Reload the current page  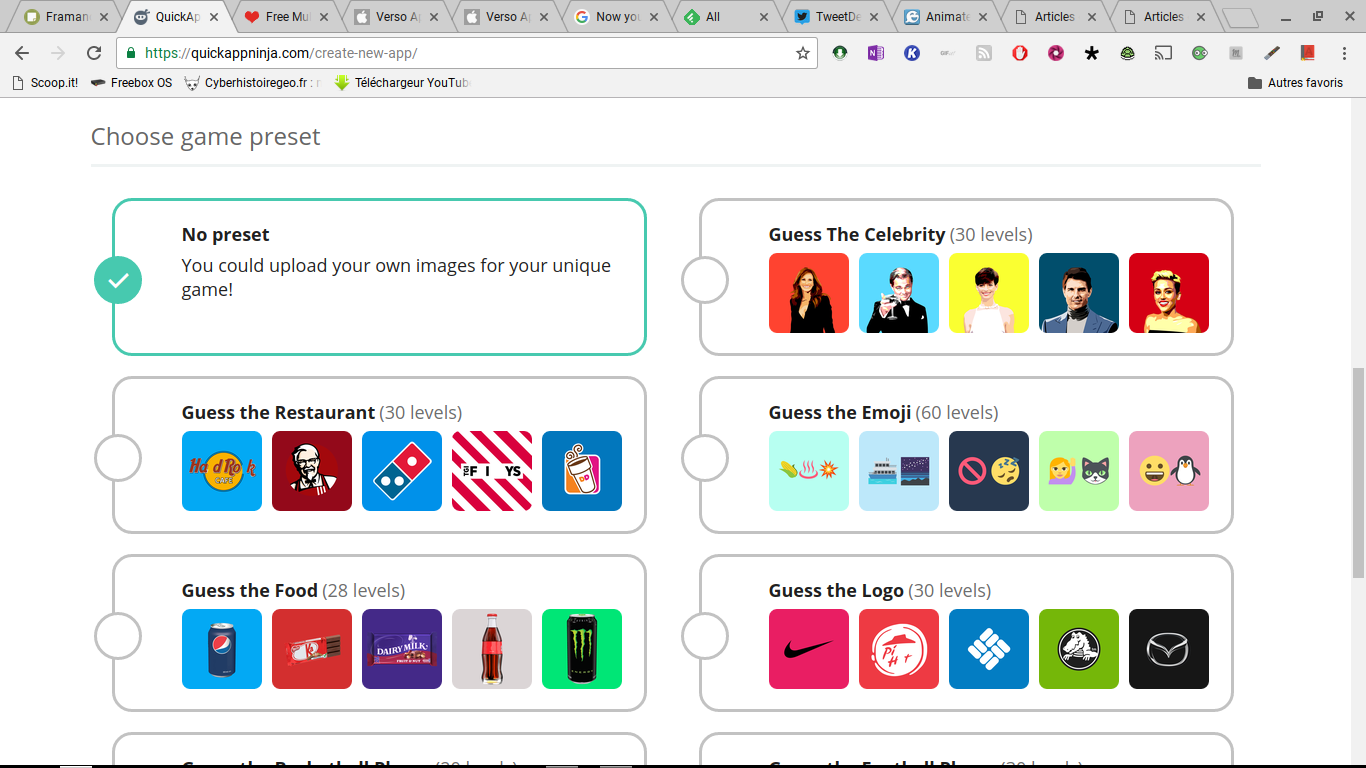[94, 53]
